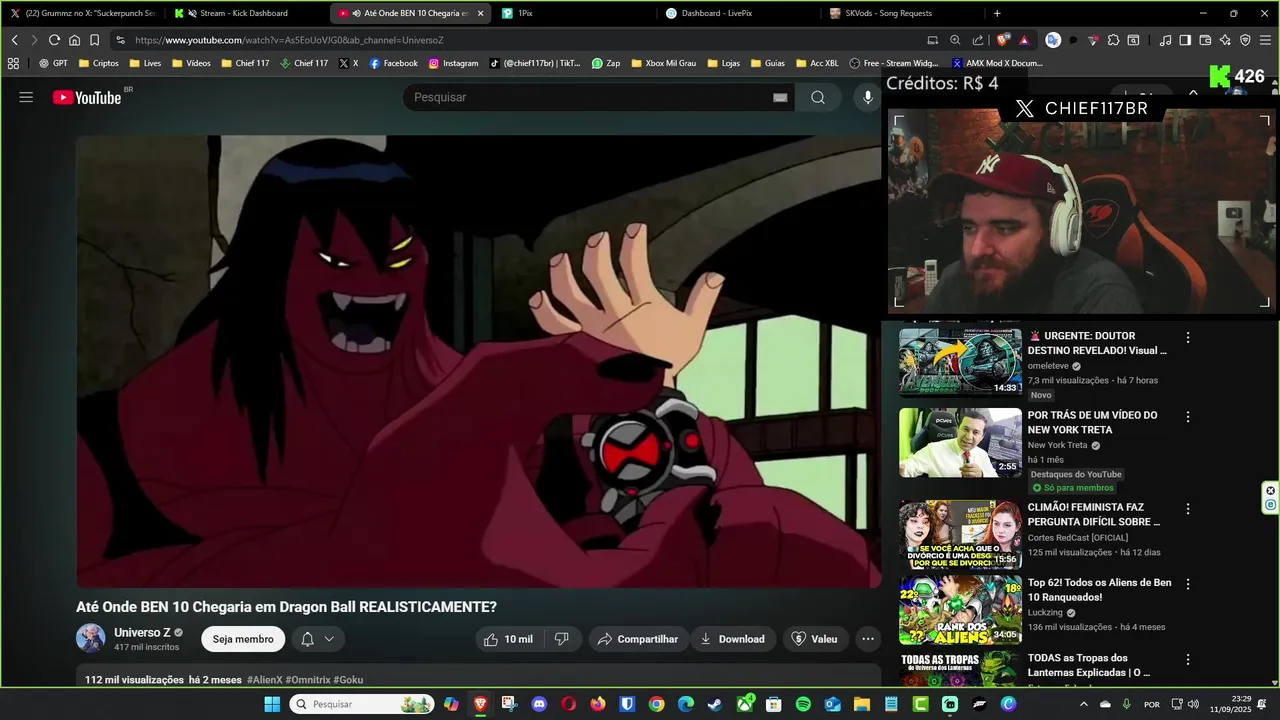
Task: Open the browser zoom magnifier icon in address bar
Action: click(955, 40)
